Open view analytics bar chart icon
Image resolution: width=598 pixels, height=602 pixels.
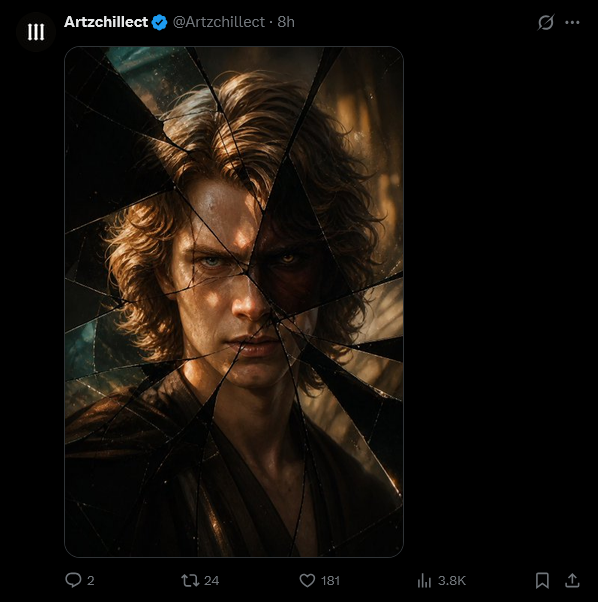pyautogui.click(x=424, y=580)
